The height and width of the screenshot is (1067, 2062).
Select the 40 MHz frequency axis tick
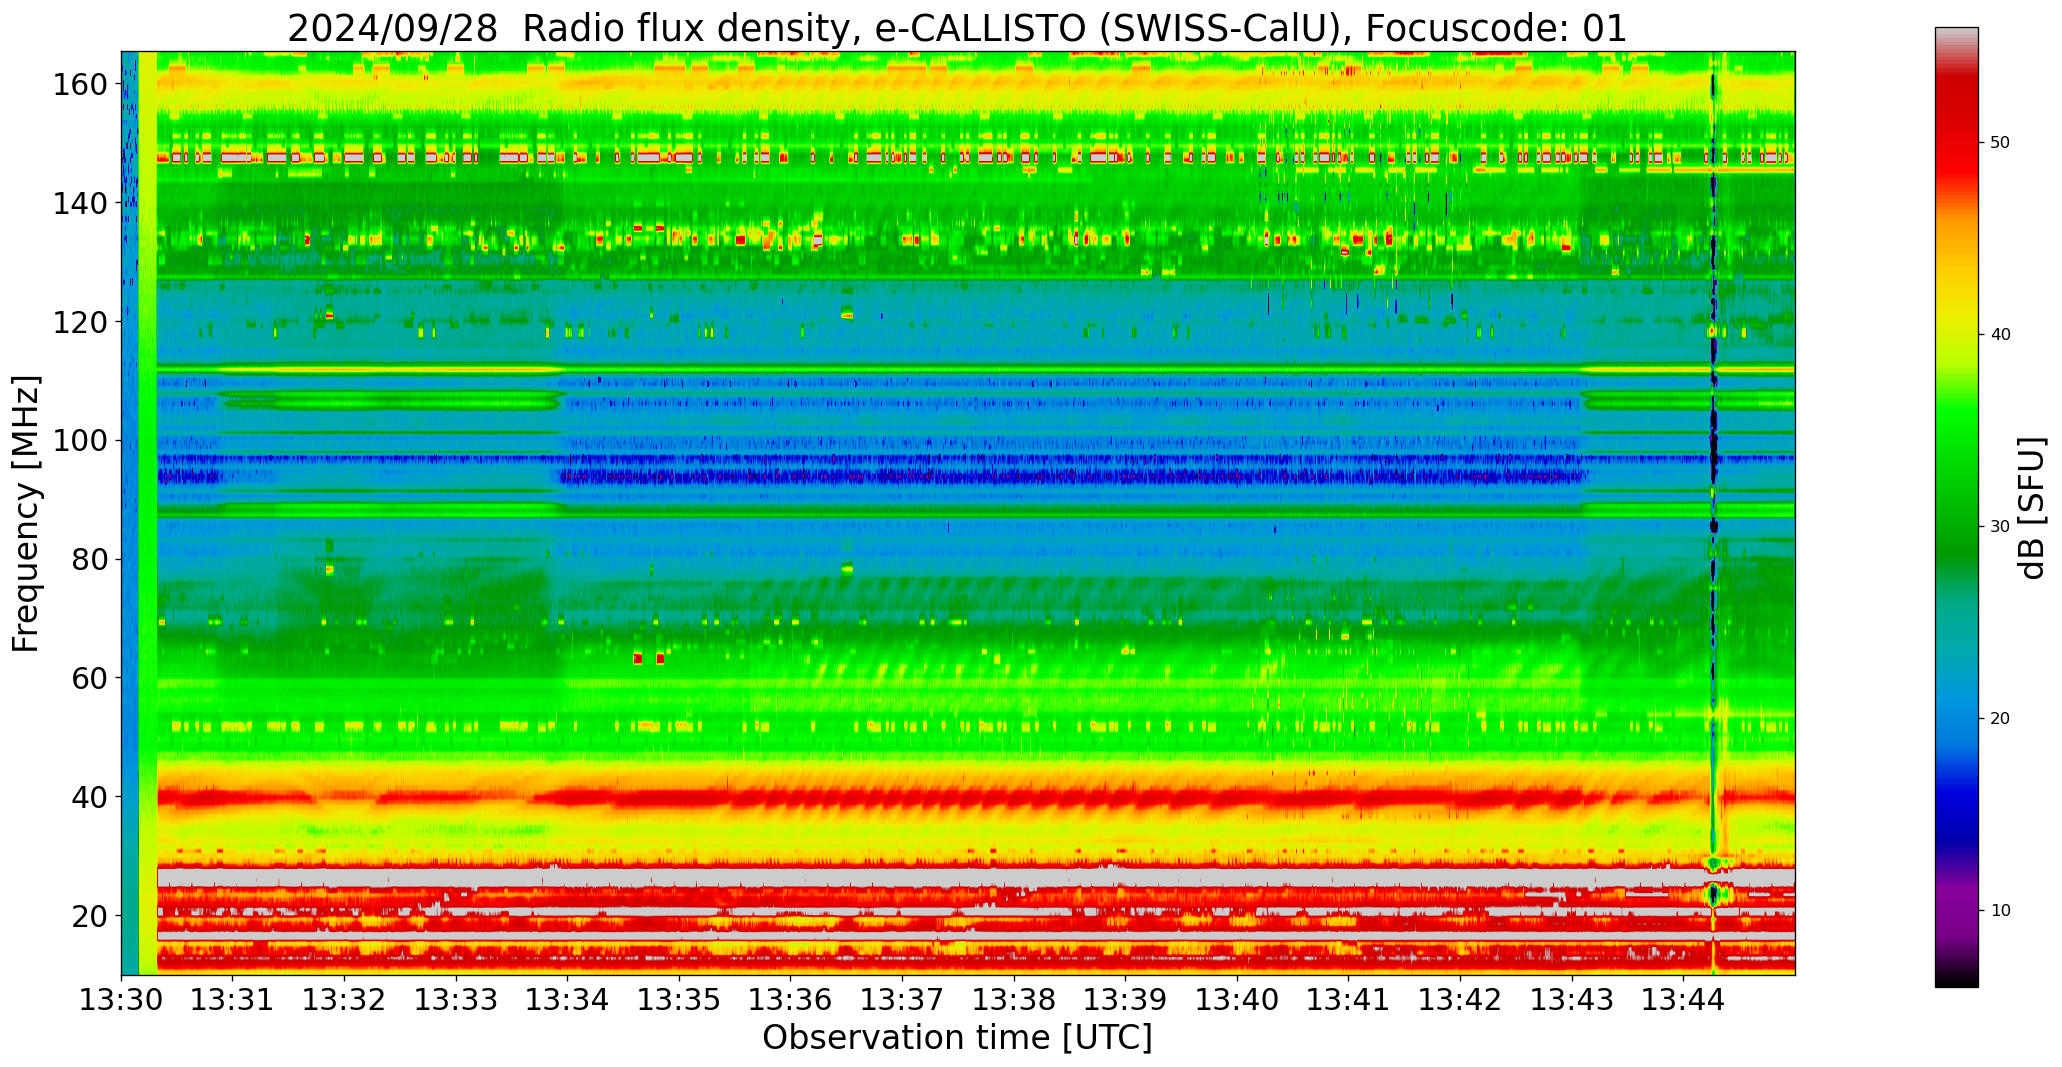89,797
